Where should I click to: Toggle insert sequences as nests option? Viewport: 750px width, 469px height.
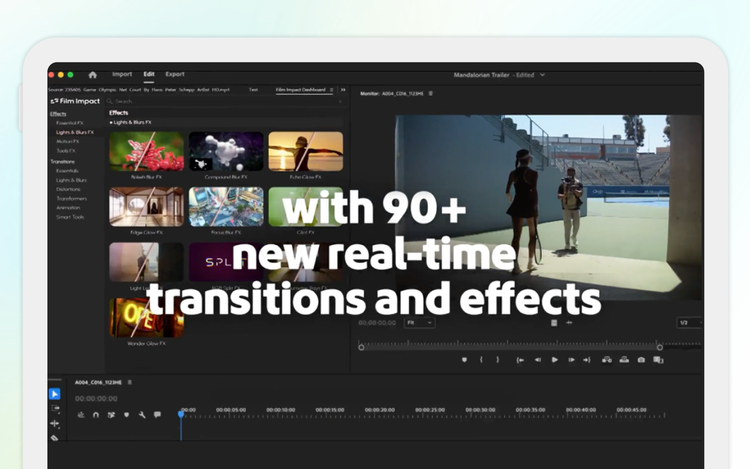[x=80, y=415]
